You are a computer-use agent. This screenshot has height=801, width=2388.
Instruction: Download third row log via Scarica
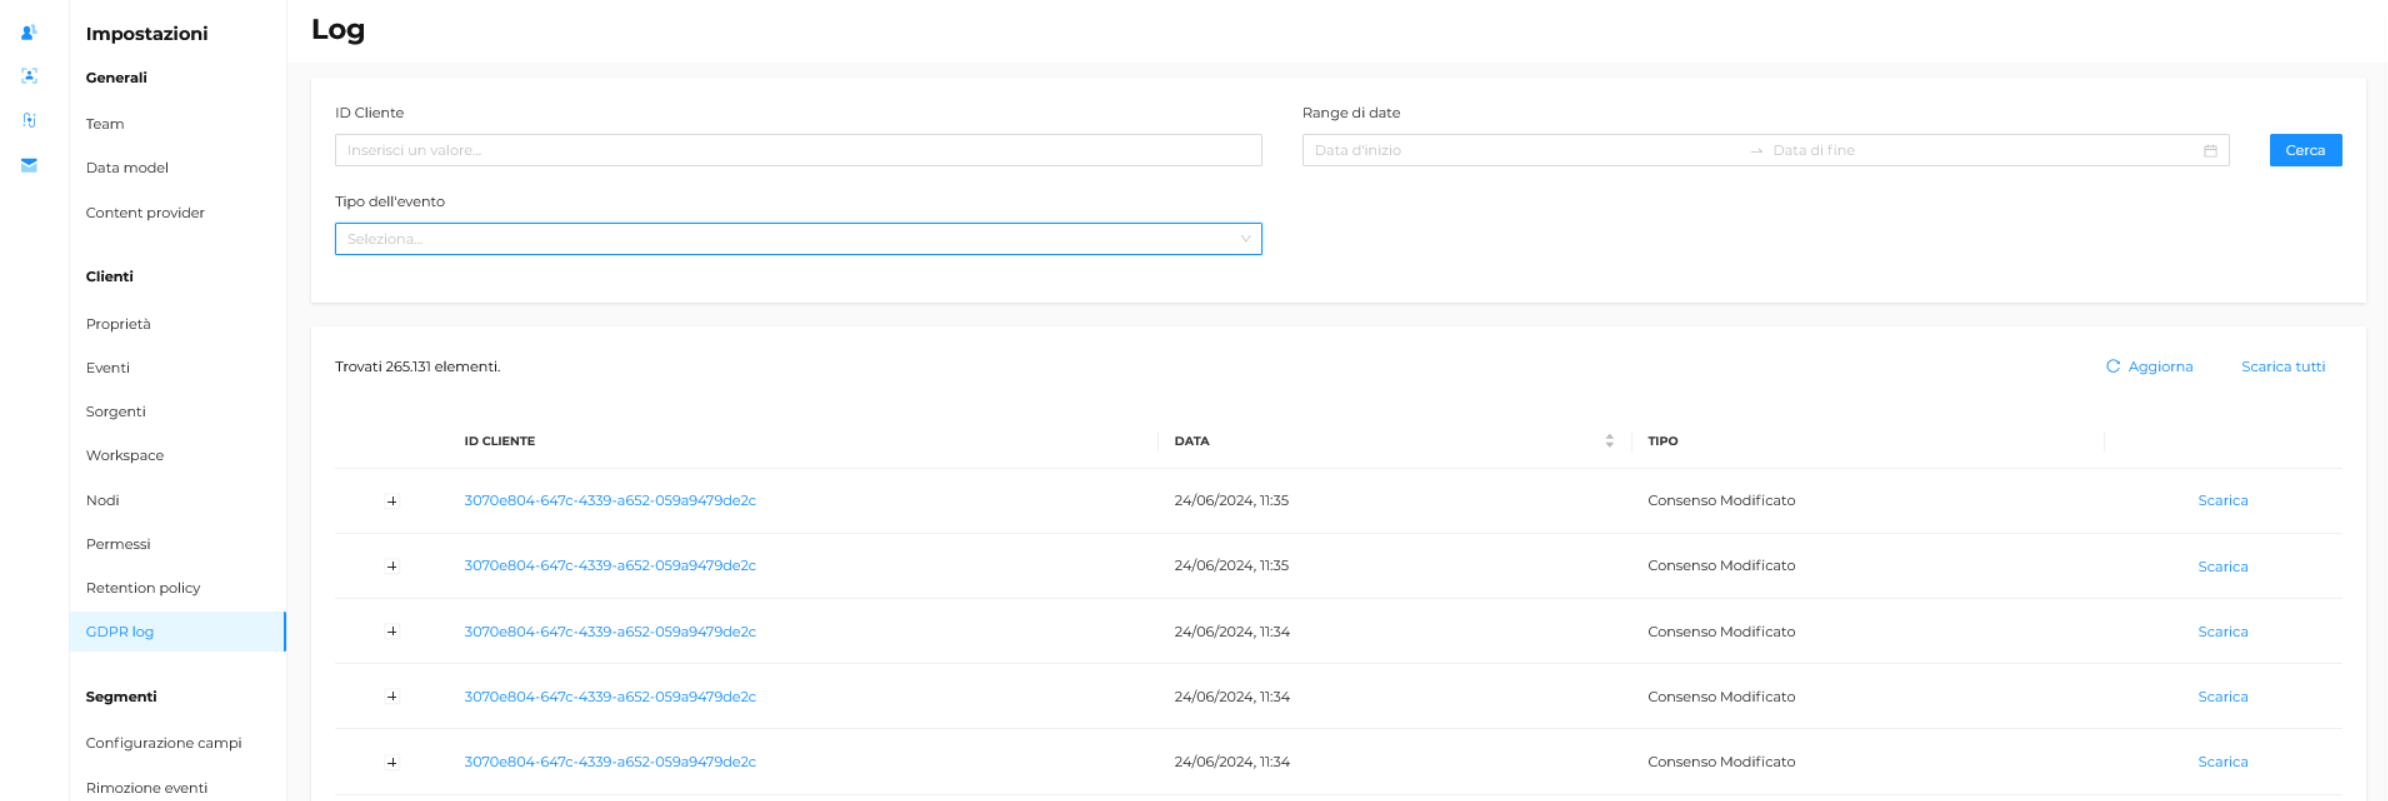(x=2222, y=632)
